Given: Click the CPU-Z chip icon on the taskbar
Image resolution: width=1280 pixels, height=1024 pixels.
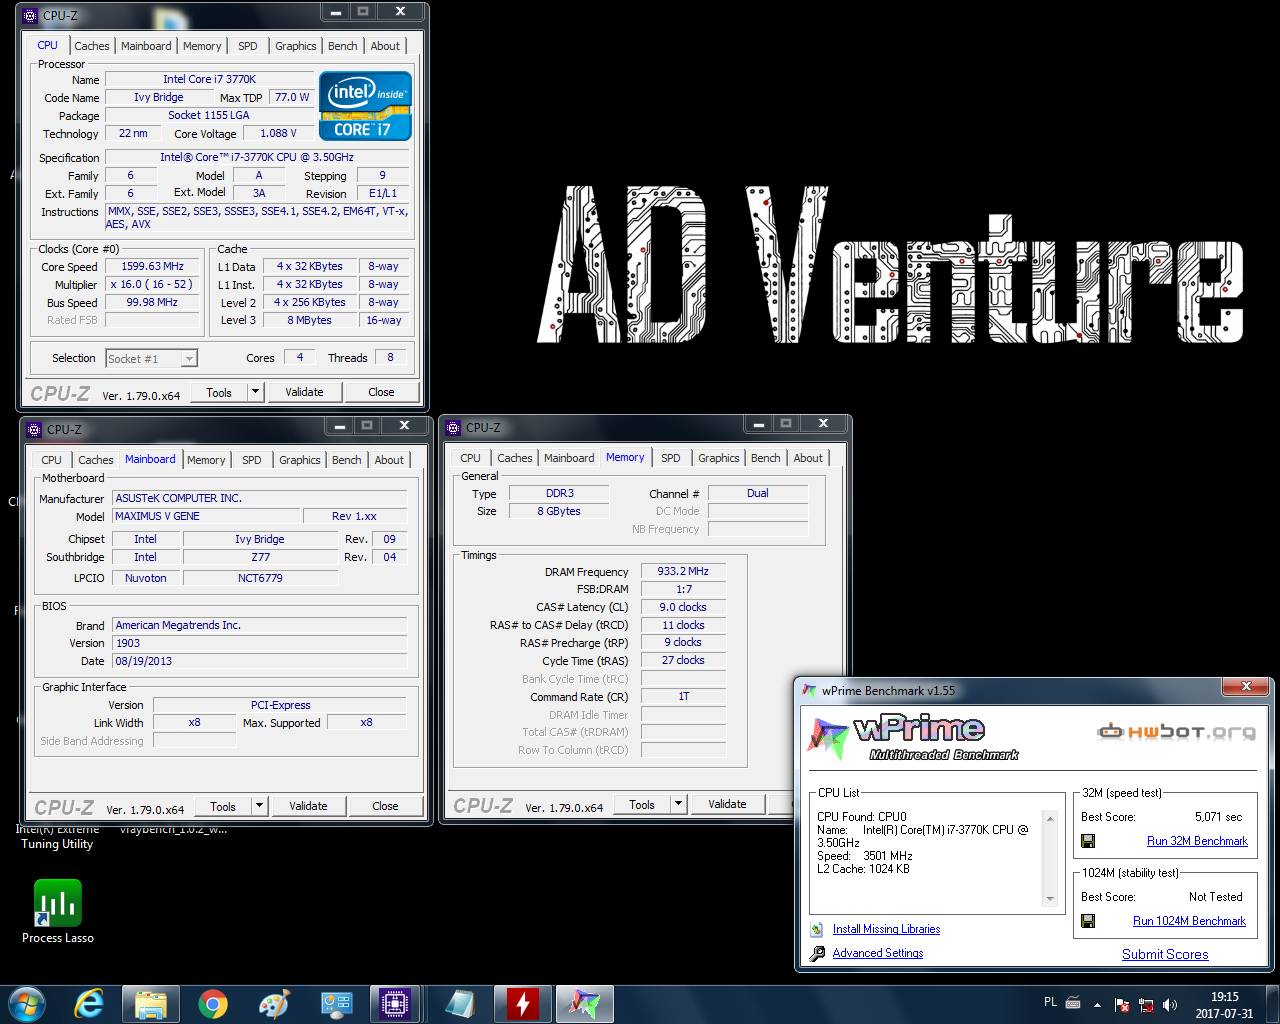Looking at the screenshot, I should [x=395, y=1003].
